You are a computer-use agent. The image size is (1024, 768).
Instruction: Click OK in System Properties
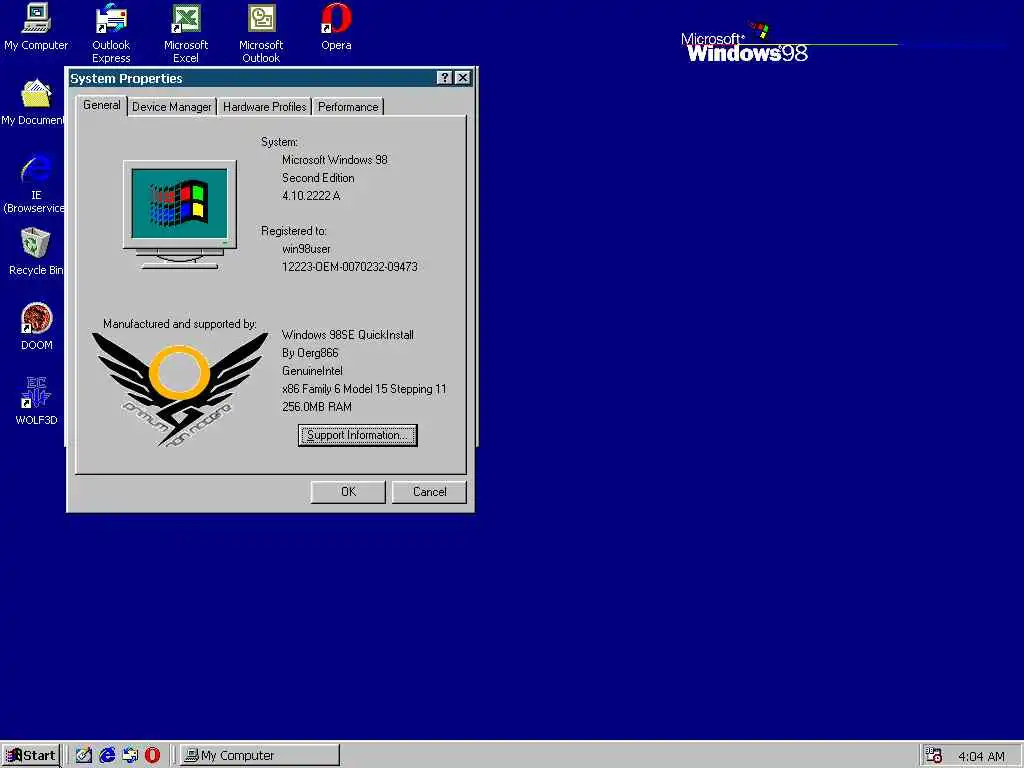point(348,492)
